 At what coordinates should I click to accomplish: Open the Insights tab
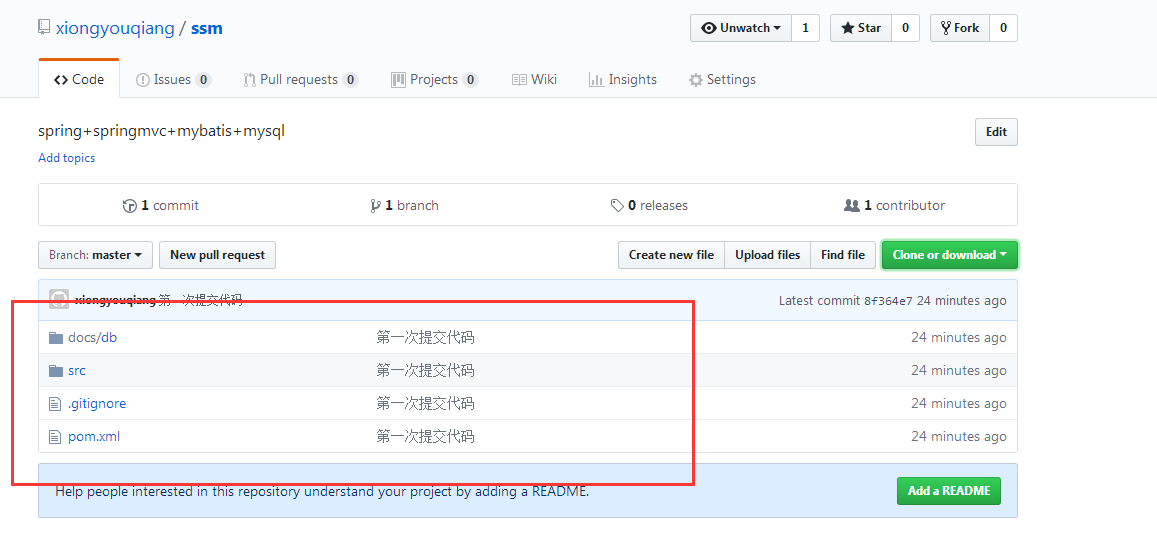(623, 80)
